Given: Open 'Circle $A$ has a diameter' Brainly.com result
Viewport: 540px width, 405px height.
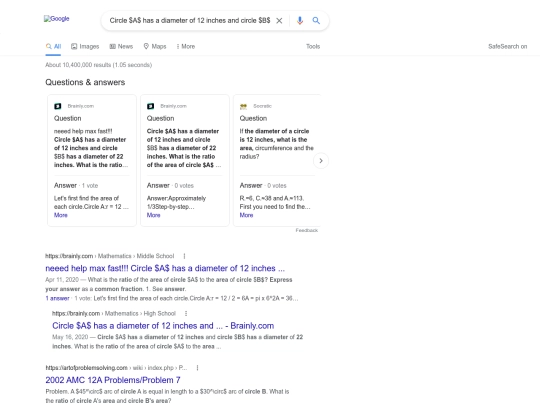Looking at the screenshot, I should (x=163, y=326).
